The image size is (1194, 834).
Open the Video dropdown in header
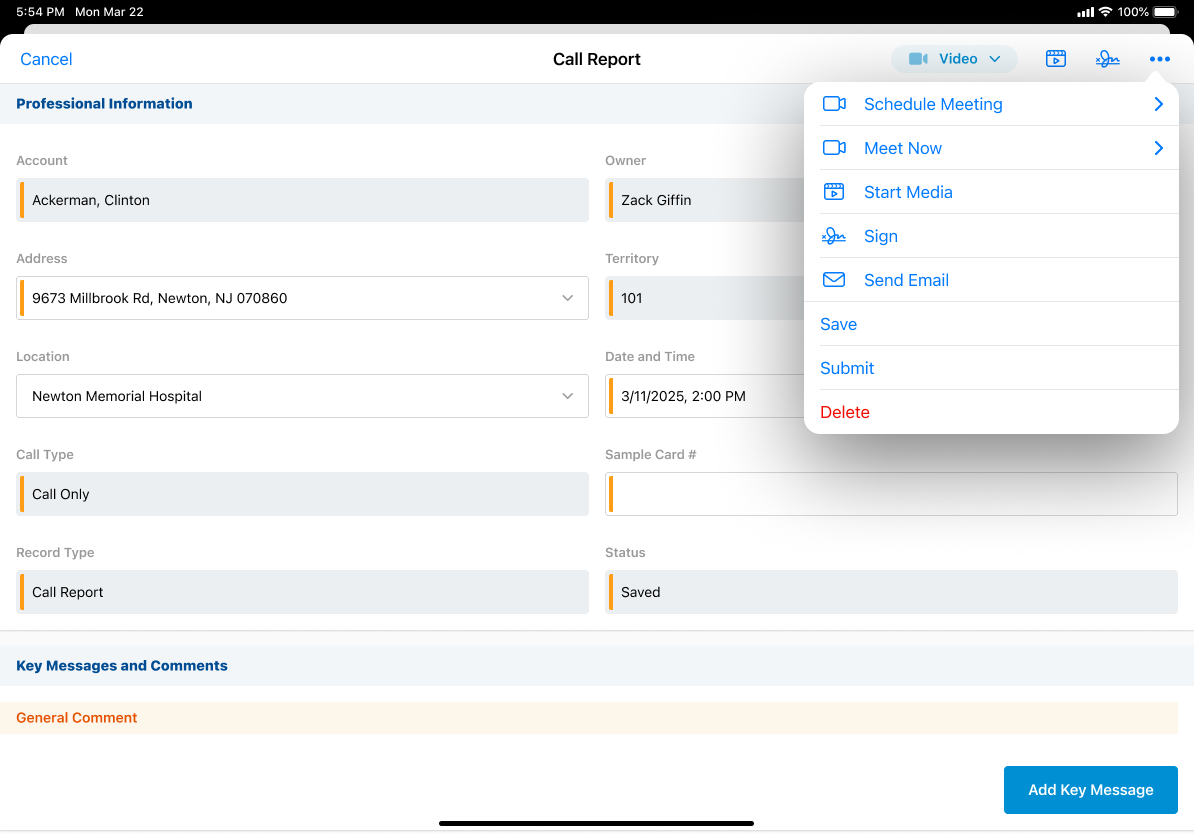(954, 59)
